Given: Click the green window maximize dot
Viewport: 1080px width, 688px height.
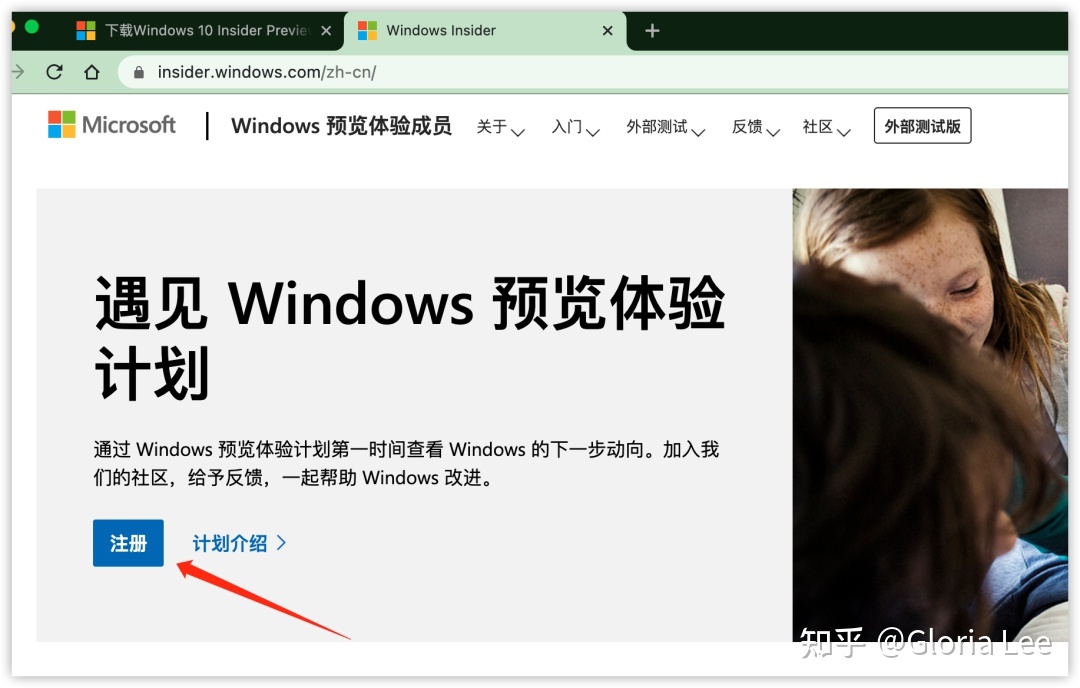Looking at the screenshot, I should (32, 28).
